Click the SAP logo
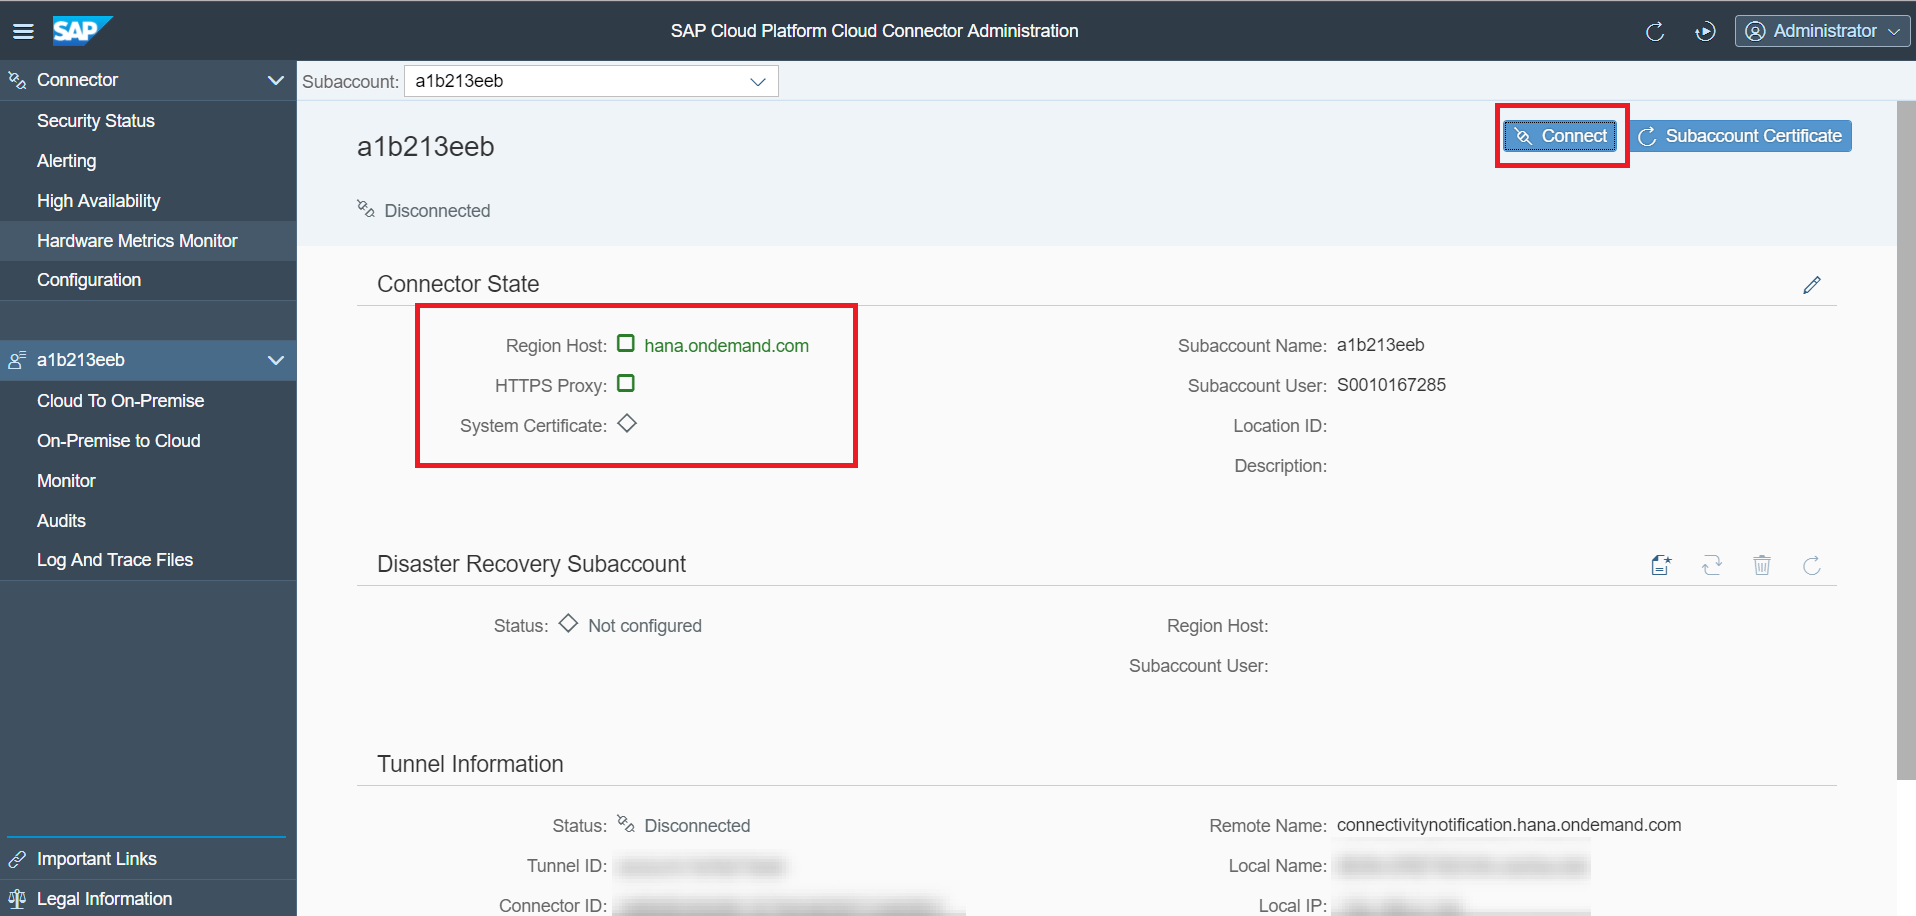The image size is (1916, 916). [x=82, y=31]
